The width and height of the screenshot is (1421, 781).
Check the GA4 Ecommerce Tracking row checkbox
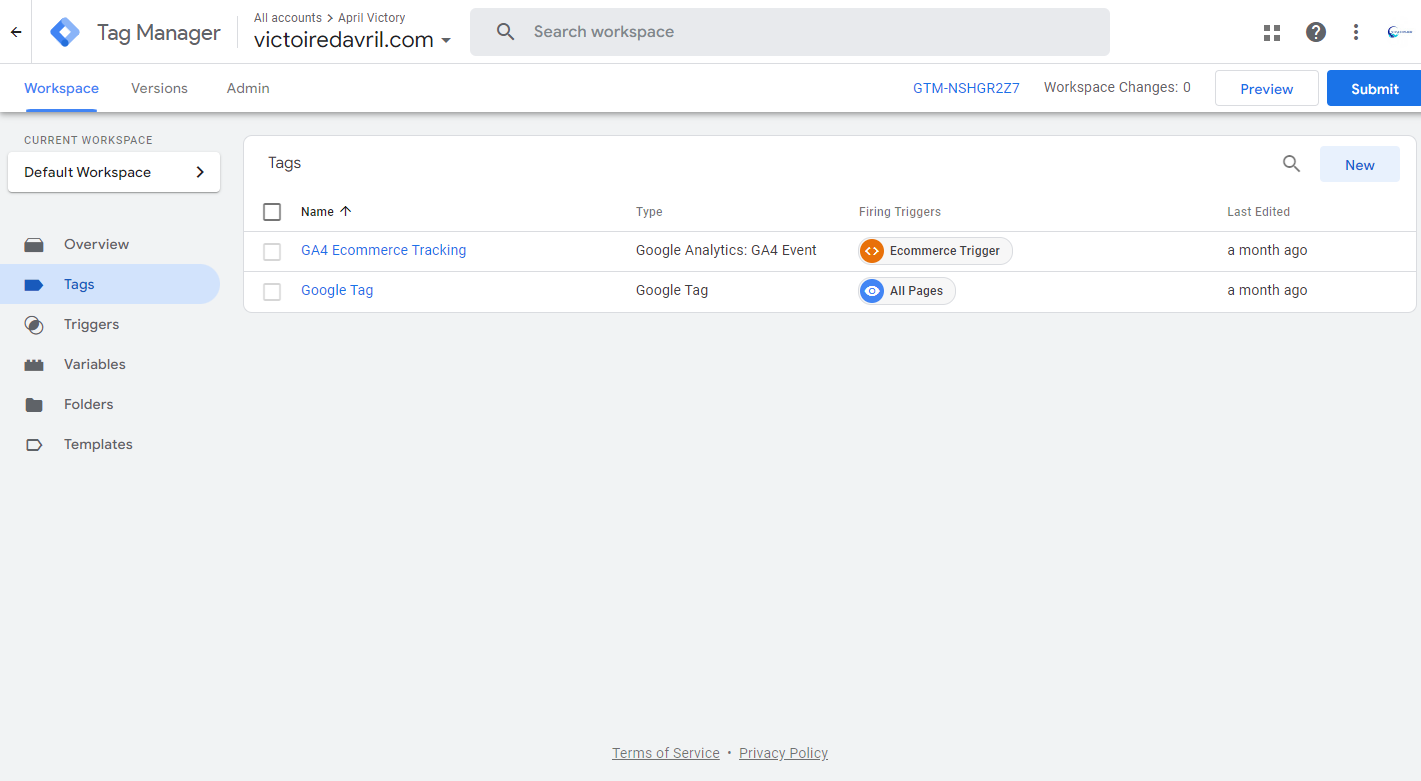point(272,252)
